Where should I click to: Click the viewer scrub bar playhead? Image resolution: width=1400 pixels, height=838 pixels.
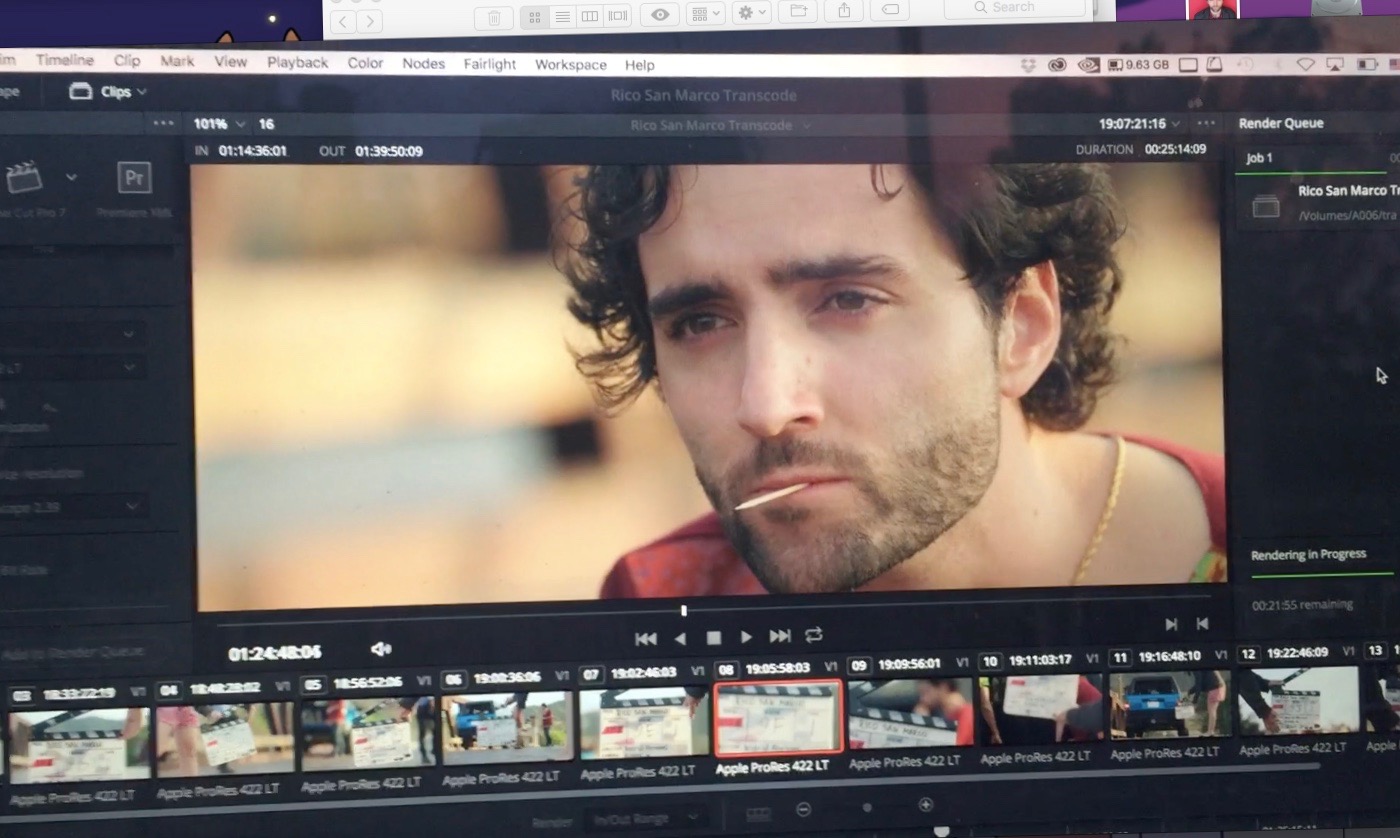click(x=684, y=610)
